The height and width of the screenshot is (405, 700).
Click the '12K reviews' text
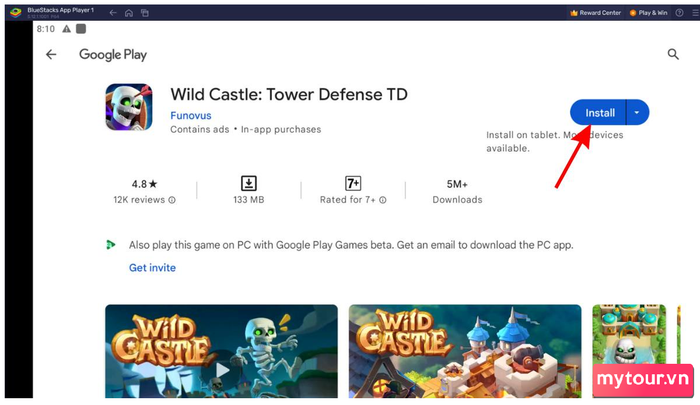pos(139,200)
